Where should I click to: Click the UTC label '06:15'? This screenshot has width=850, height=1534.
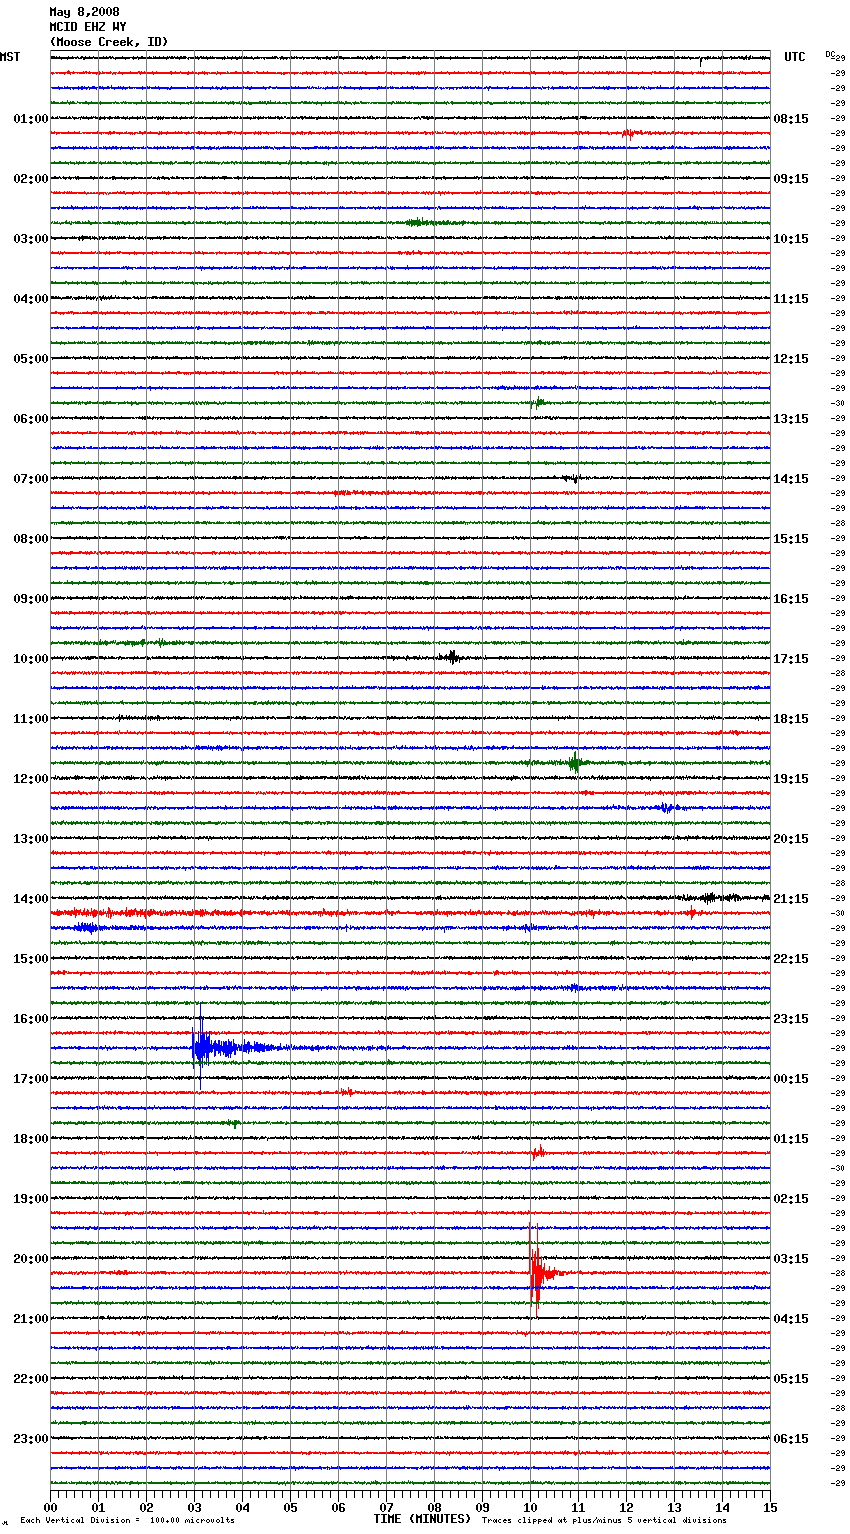(791, 1439)
